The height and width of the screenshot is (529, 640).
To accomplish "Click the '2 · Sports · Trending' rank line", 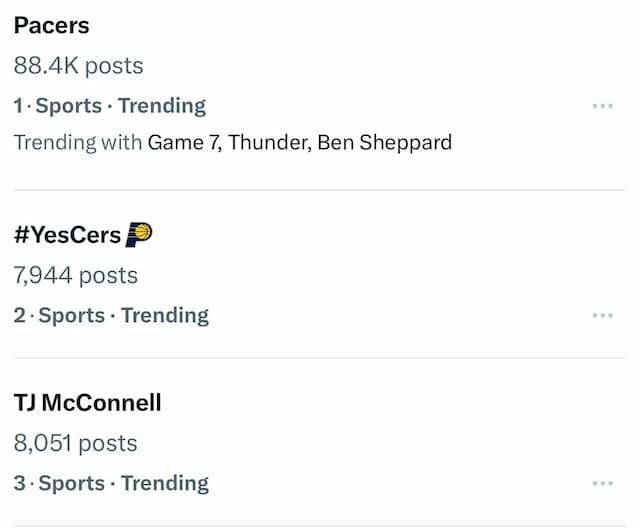I will click(x=111, y=316).
